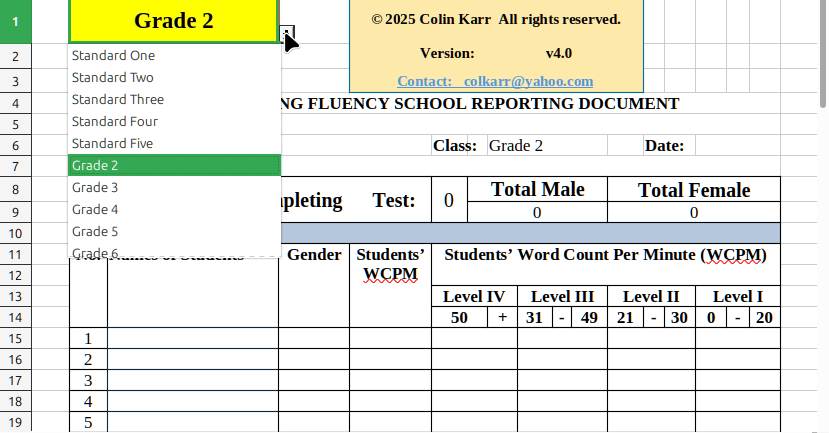Select the Test count cell showing 0
The image size is (829, 433).
tap(449, 201)
